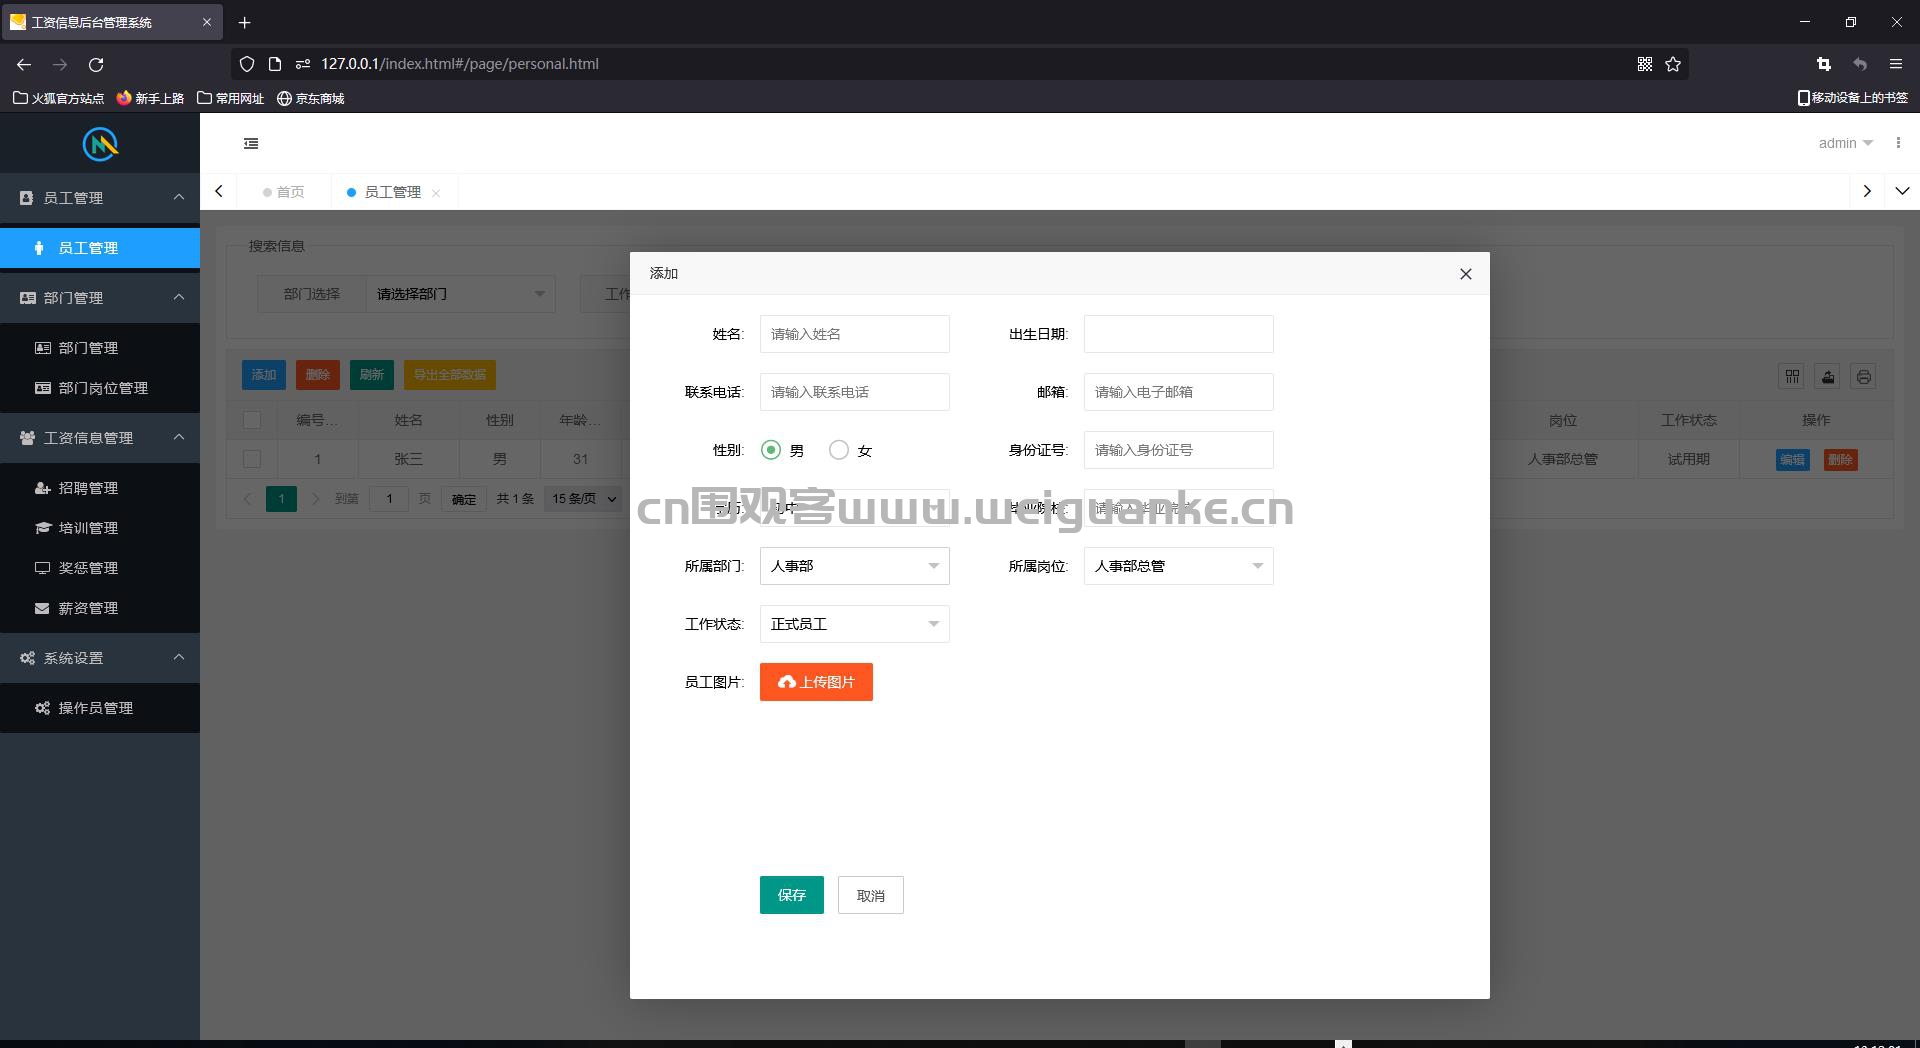Viewport: 1920px width, 1048px height.
Task: Select the 男 gender radio button
Action: [x=771, y=450]
